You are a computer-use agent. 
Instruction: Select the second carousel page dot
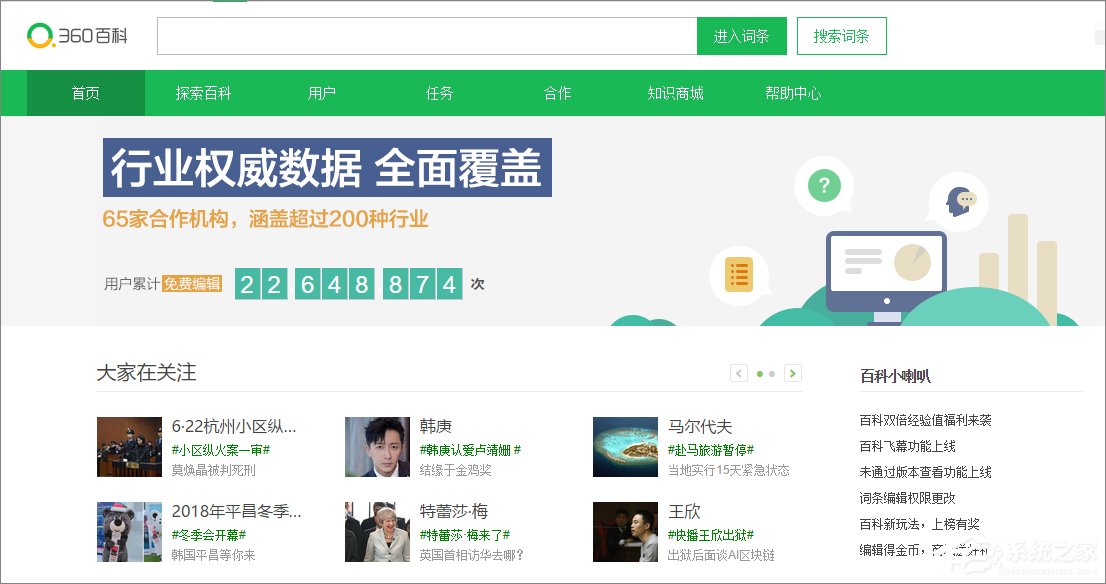tap(772, 374)
